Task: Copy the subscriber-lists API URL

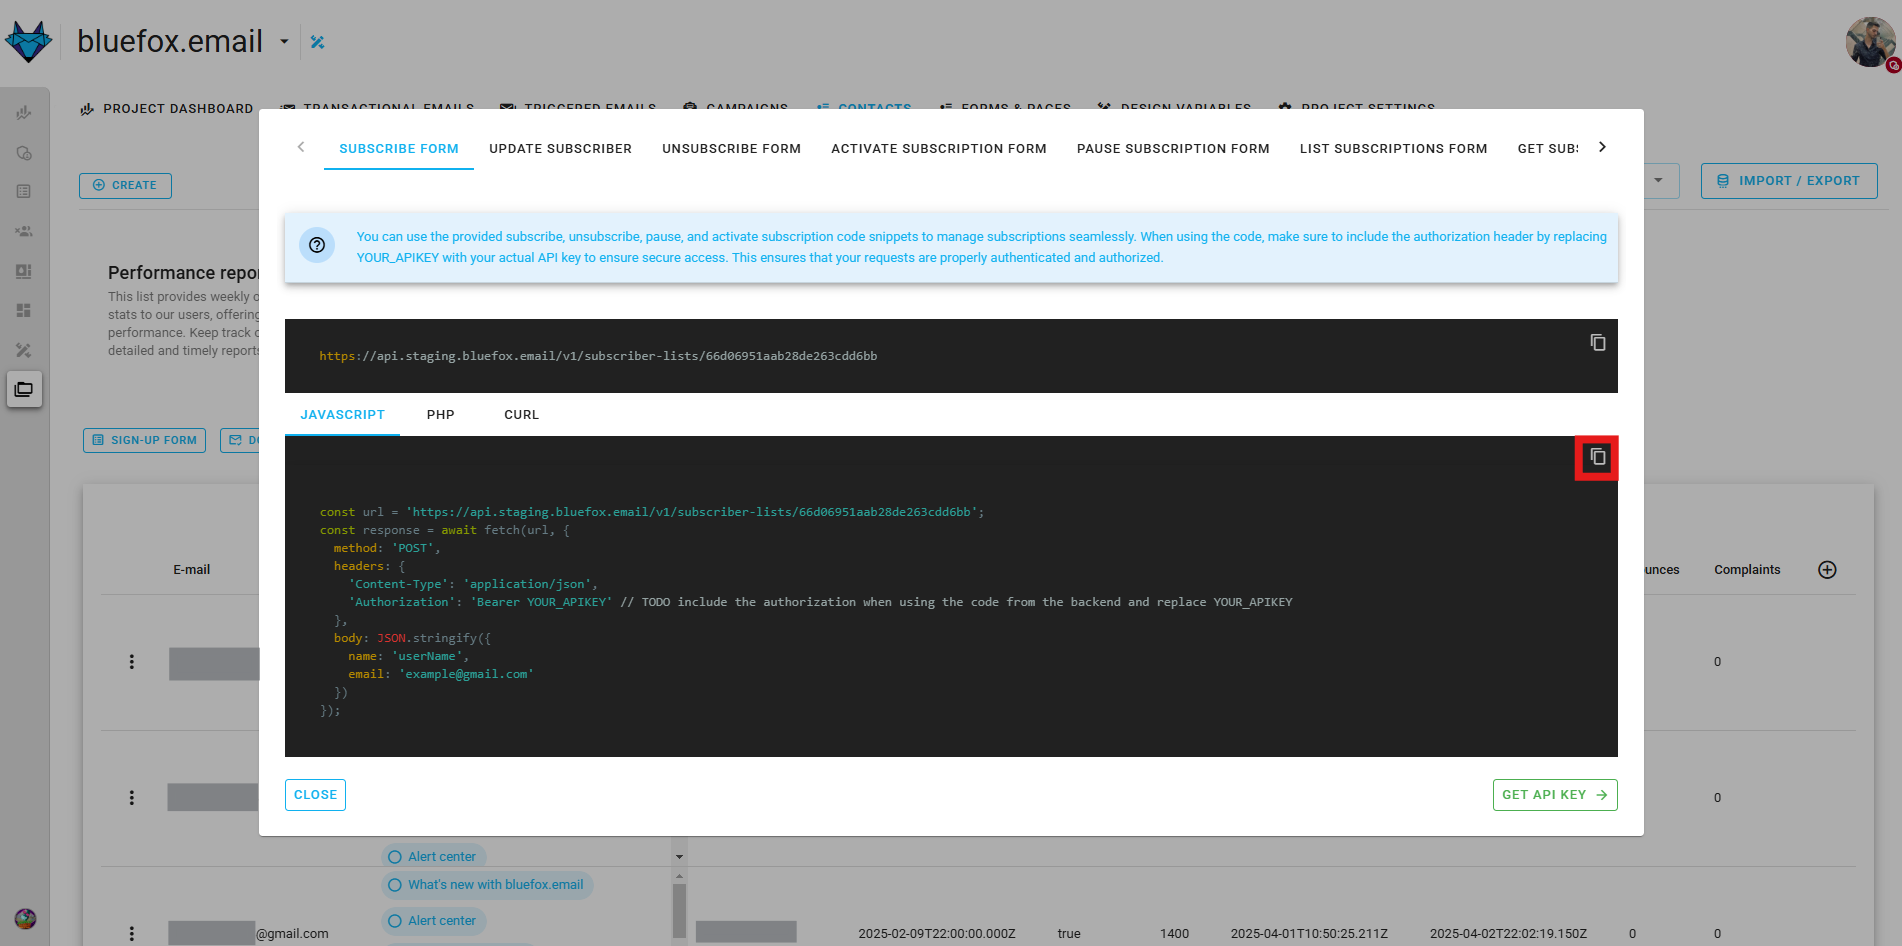Action: [x=1597, y=343]
